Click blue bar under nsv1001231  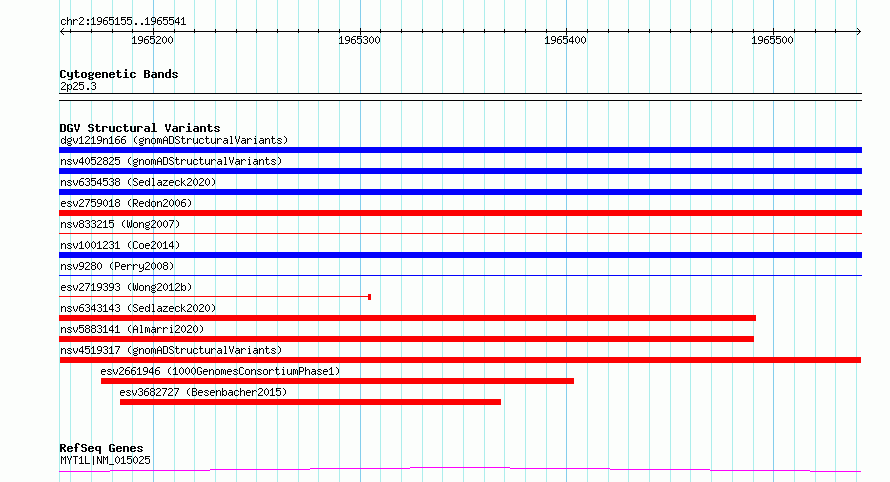(460, 255)
